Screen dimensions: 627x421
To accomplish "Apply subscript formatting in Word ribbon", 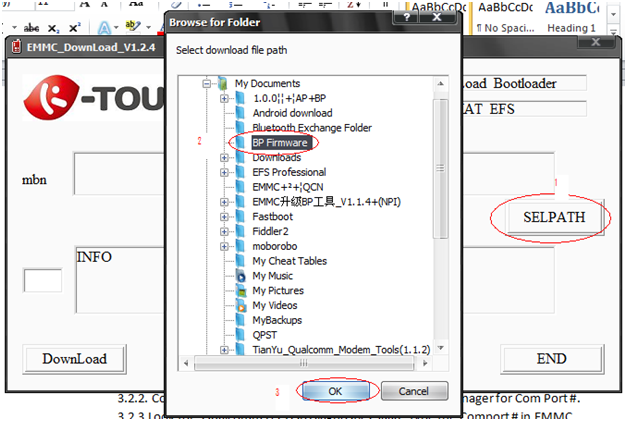I will pos(53,28).
